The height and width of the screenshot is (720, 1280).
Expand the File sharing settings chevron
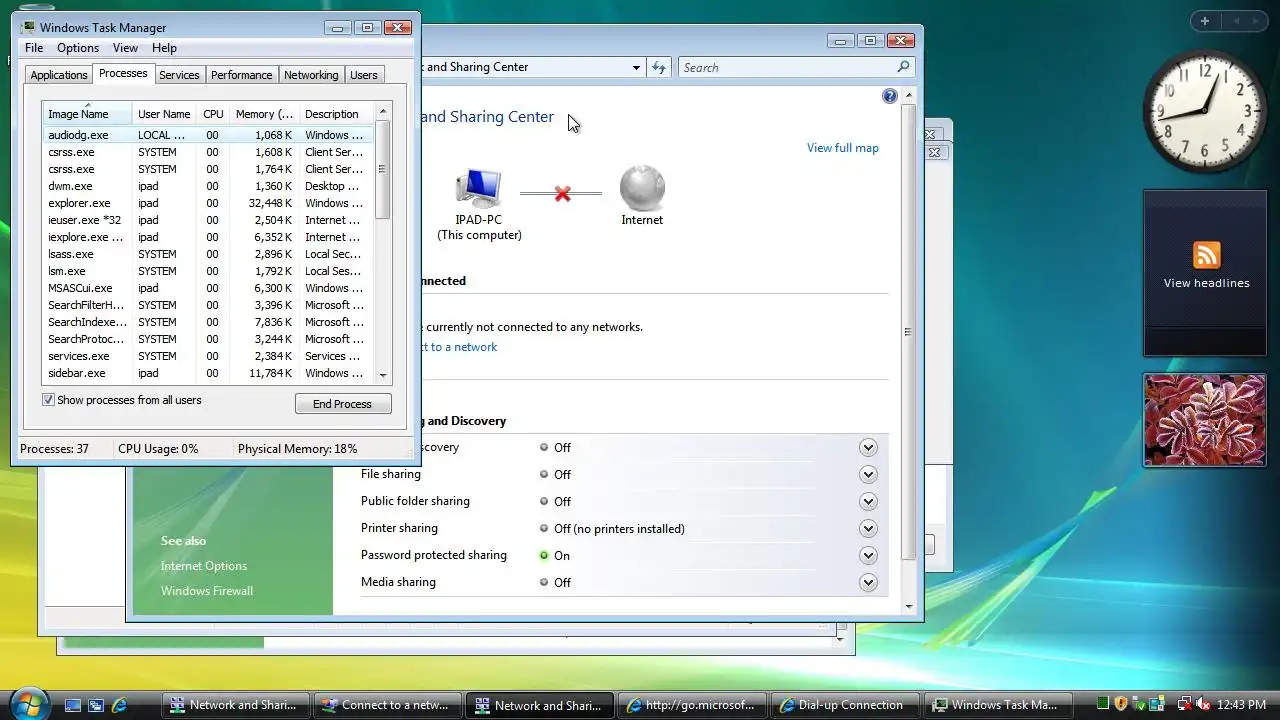tap(868, 474)
